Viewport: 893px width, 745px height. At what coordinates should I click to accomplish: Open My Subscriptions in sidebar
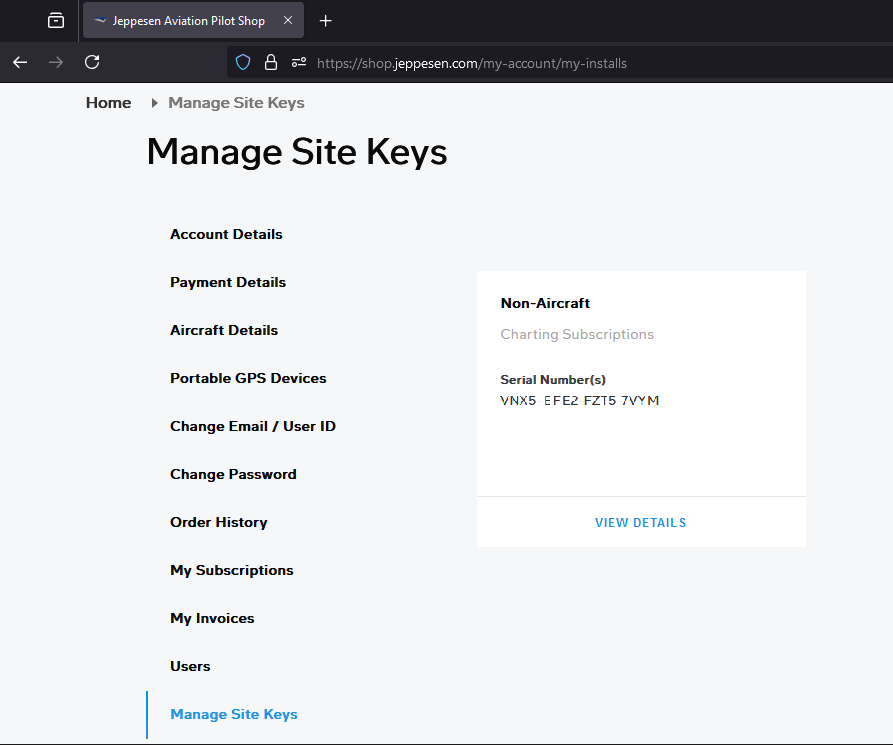pos(232,570)
